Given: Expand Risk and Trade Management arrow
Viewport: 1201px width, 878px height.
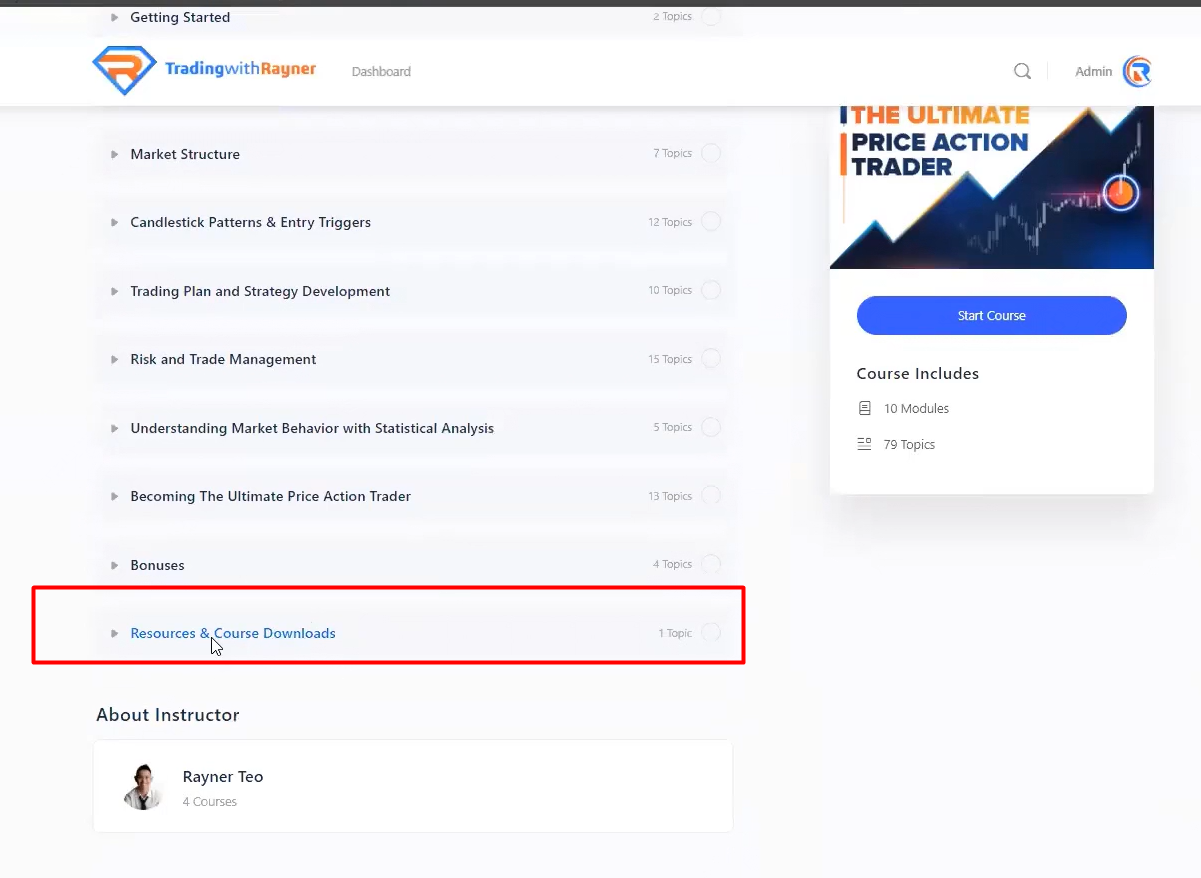Looking at the screenshot, I should 114,359.
